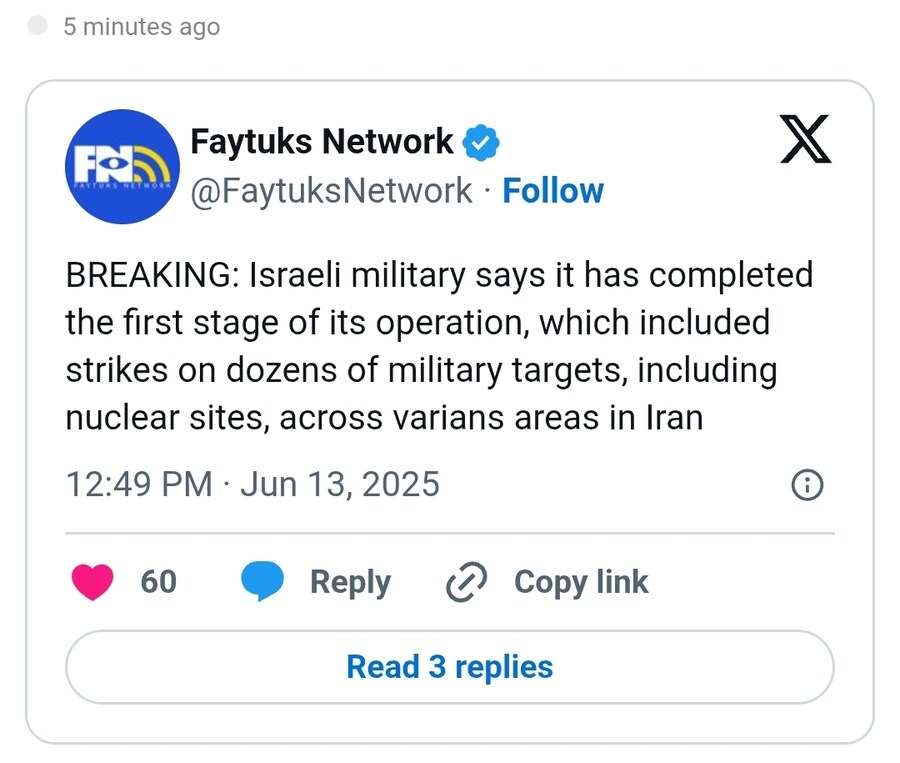900x763 pixels.
Task: Click the blue verified badge
Action: (481, 142)
